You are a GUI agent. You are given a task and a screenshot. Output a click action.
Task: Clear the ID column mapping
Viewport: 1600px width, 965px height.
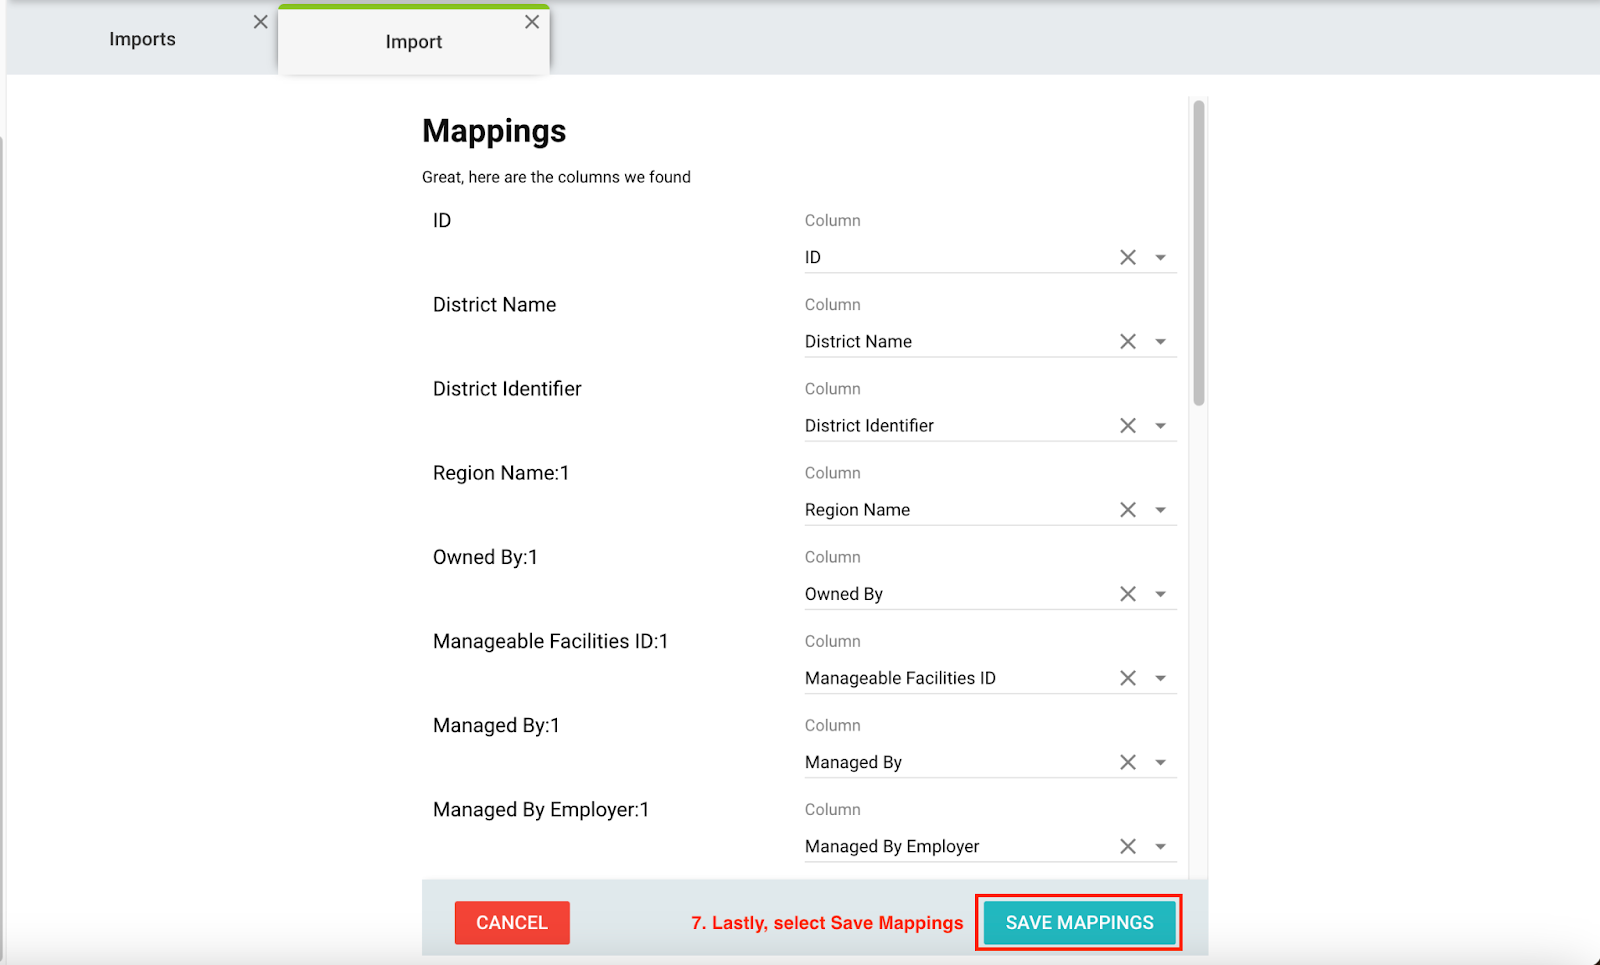tap(1128, 257)
